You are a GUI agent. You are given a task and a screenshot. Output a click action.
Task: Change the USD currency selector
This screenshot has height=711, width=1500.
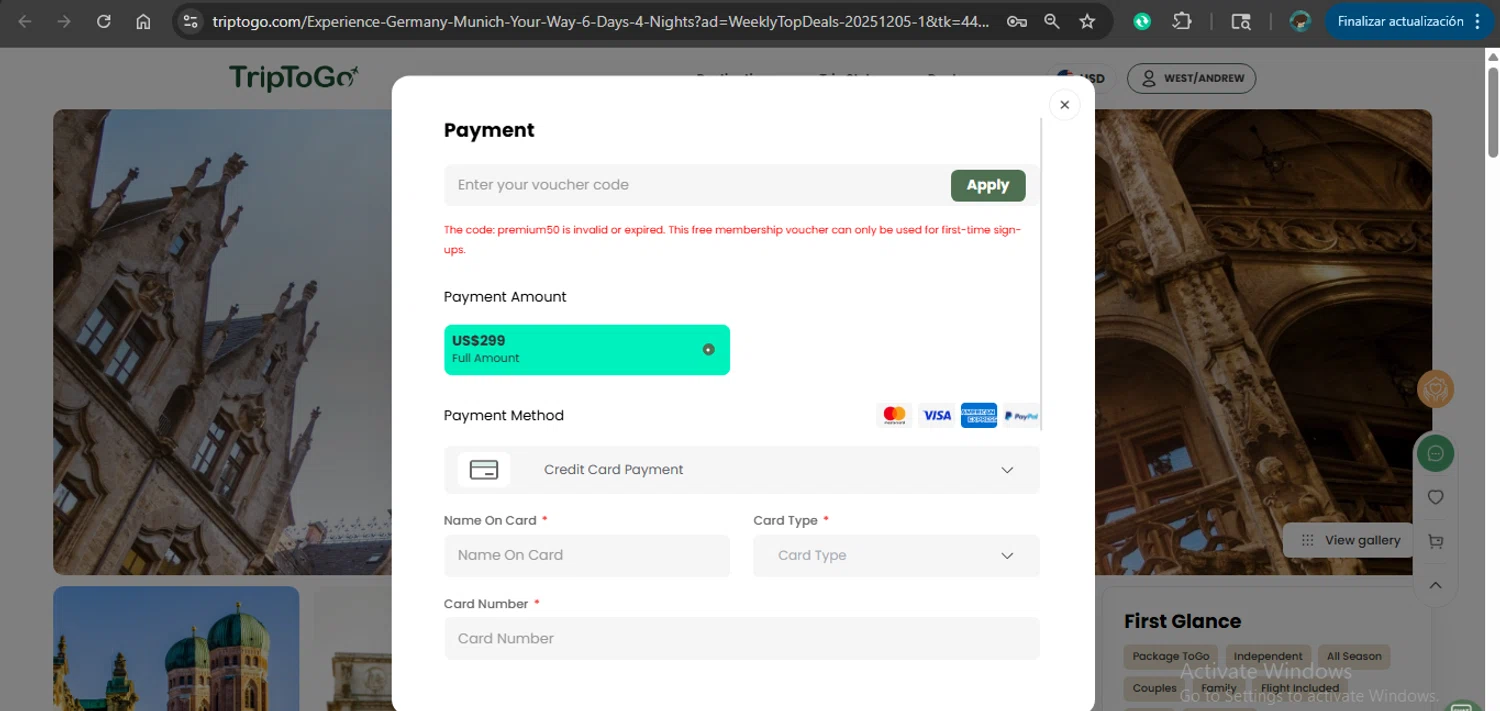1082,78
